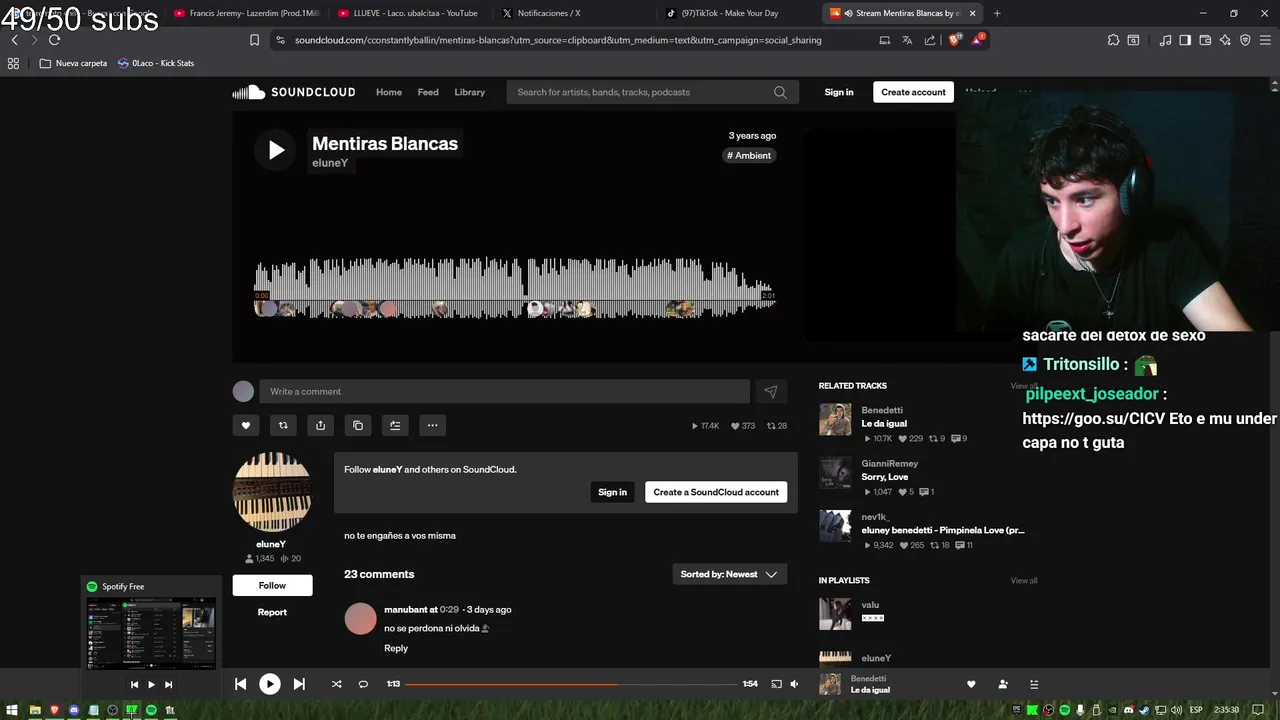Screen dimensions: 1280x720
Task: Click Create a SoundCloud account
Action: 716,492
